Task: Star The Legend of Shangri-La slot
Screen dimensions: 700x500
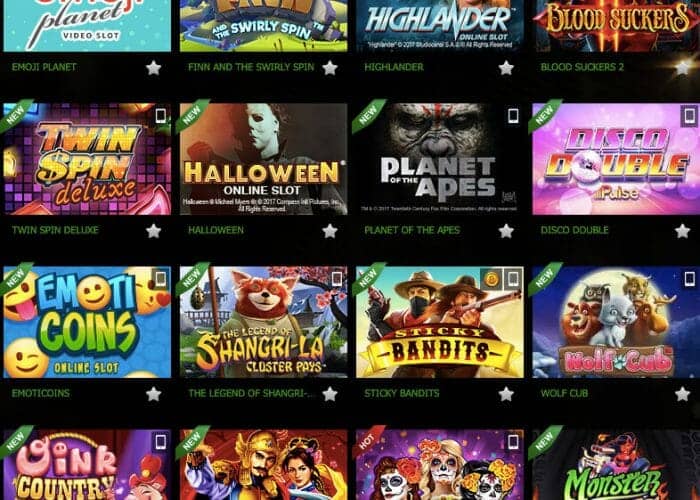Action: click(329, 394)
